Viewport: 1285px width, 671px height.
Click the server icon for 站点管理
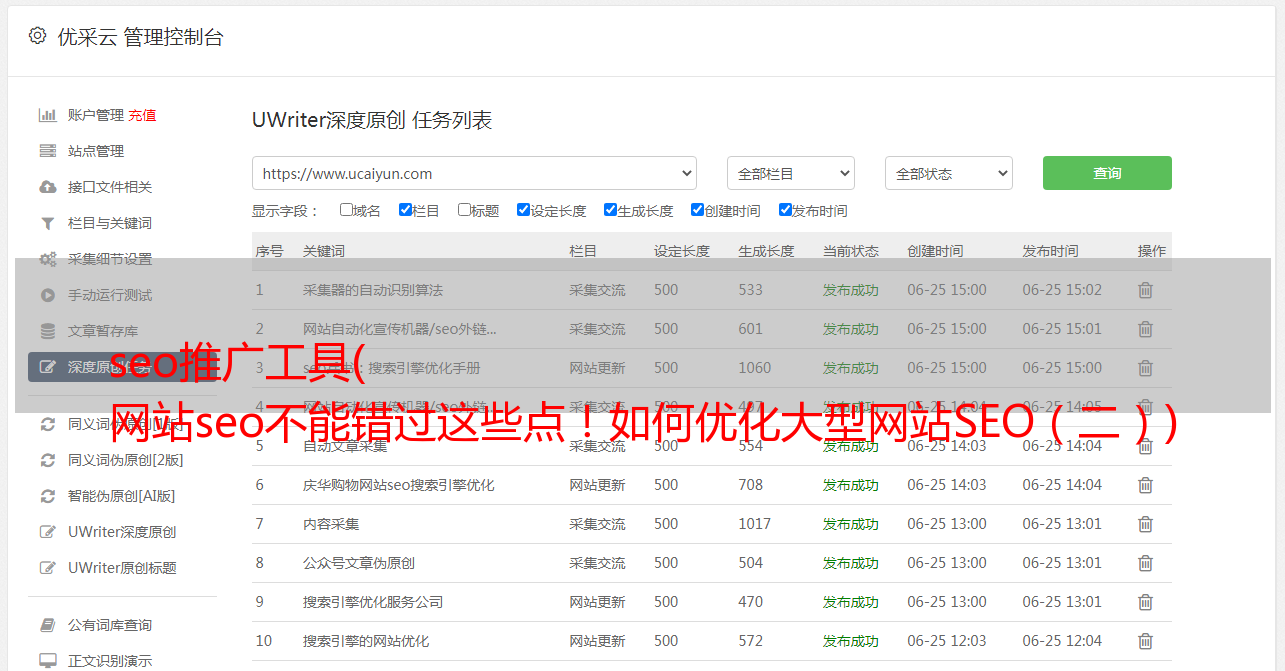pyautogui.click(x=47, y=151)
